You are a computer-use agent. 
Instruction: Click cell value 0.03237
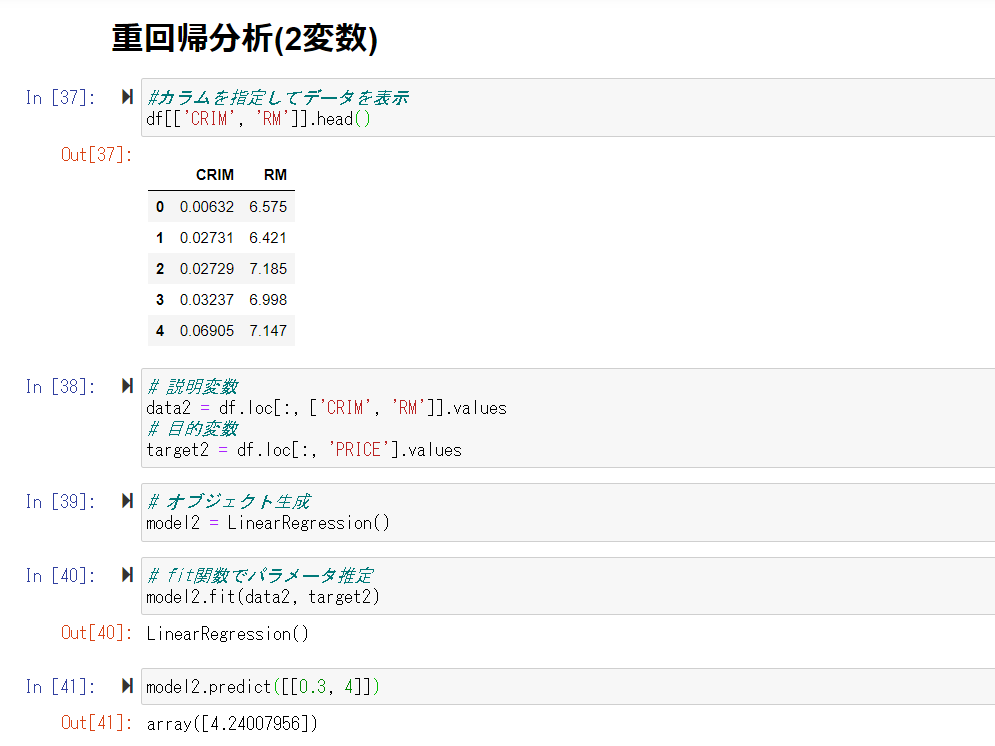(207, 300)
